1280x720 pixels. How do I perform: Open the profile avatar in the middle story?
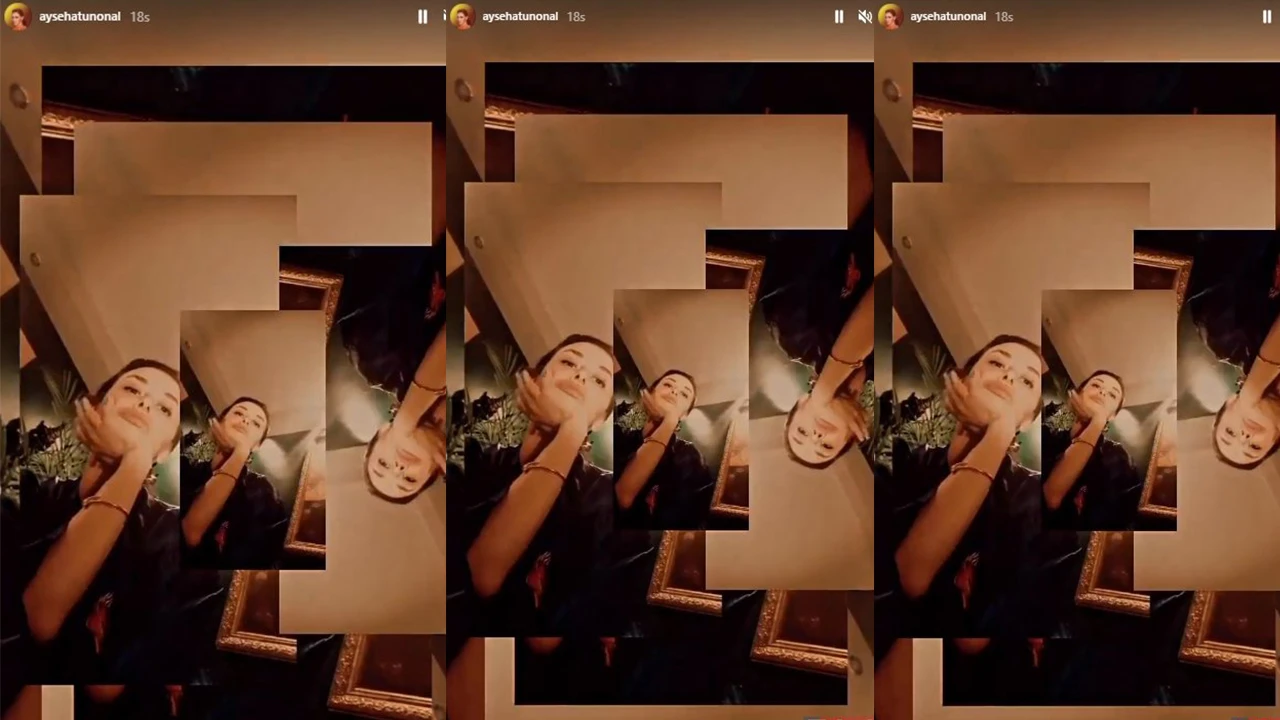pos(461,17)
